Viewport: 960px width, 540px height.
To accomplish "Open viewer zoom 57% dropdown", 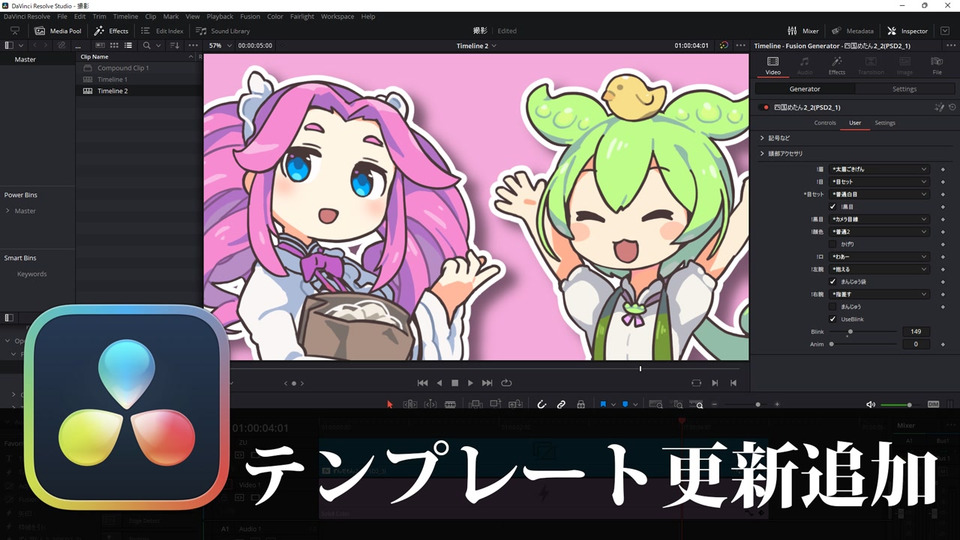I will 220,45.
